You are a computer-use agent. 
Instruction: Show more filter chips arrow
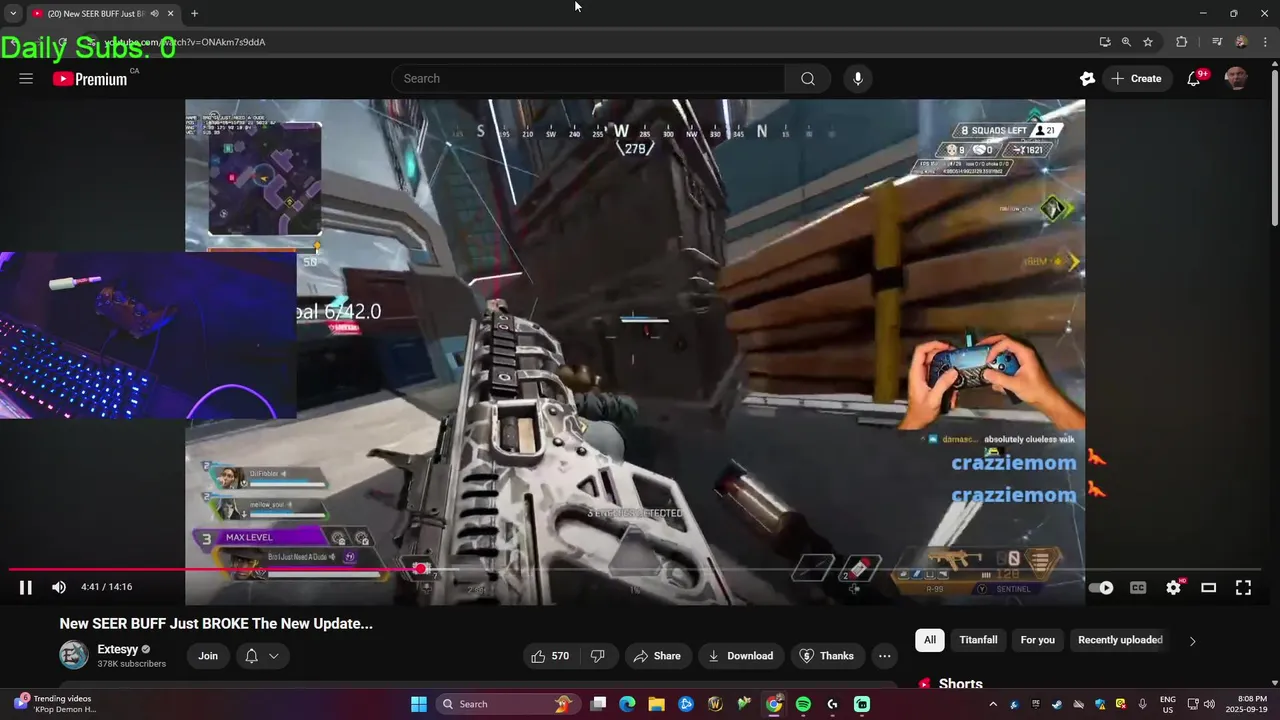click(x=1192, y=641)
